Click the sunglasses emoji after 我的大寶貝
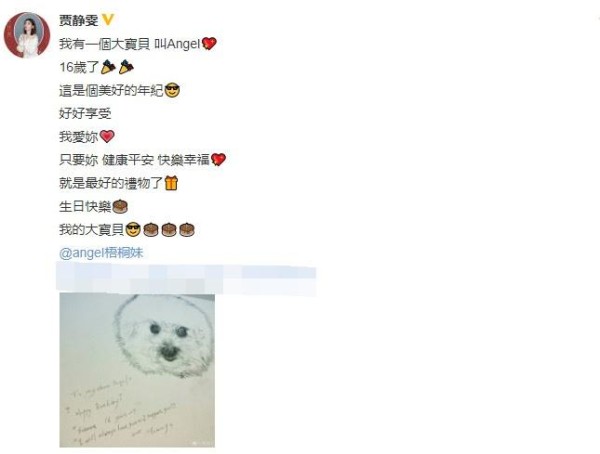 click(133, 230)
